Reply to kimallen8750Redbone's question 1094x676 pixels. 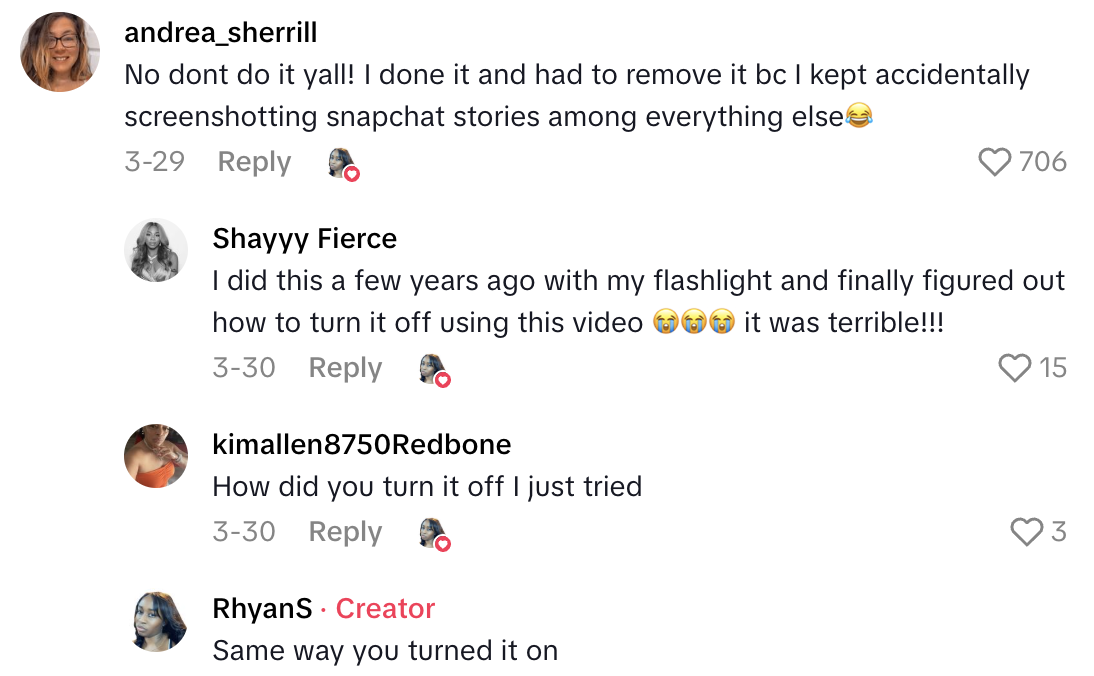click(345, 532)
